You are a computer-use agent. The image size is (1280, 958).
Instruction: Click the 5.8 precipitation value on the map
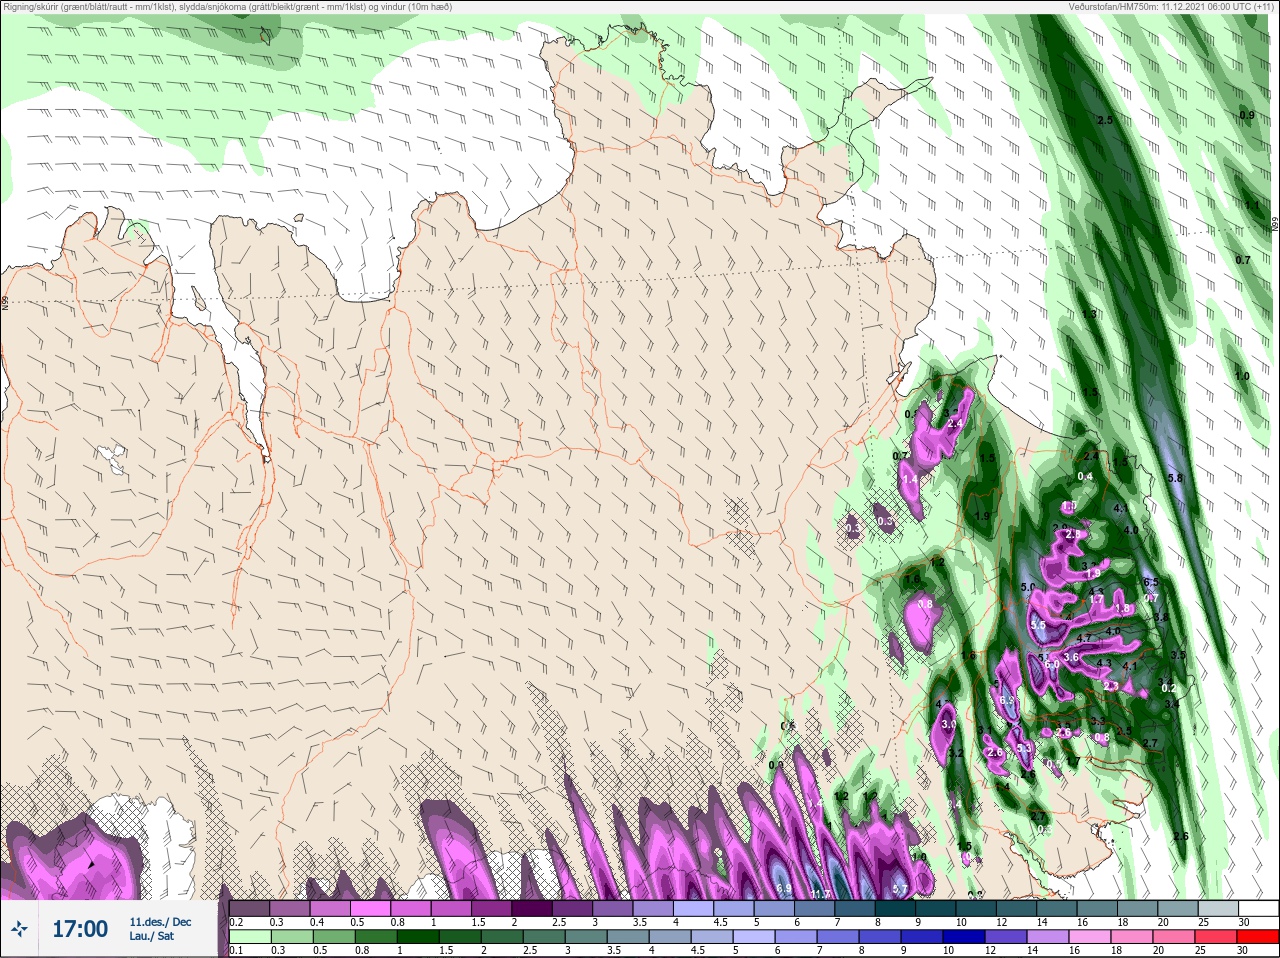(1175, 477)
